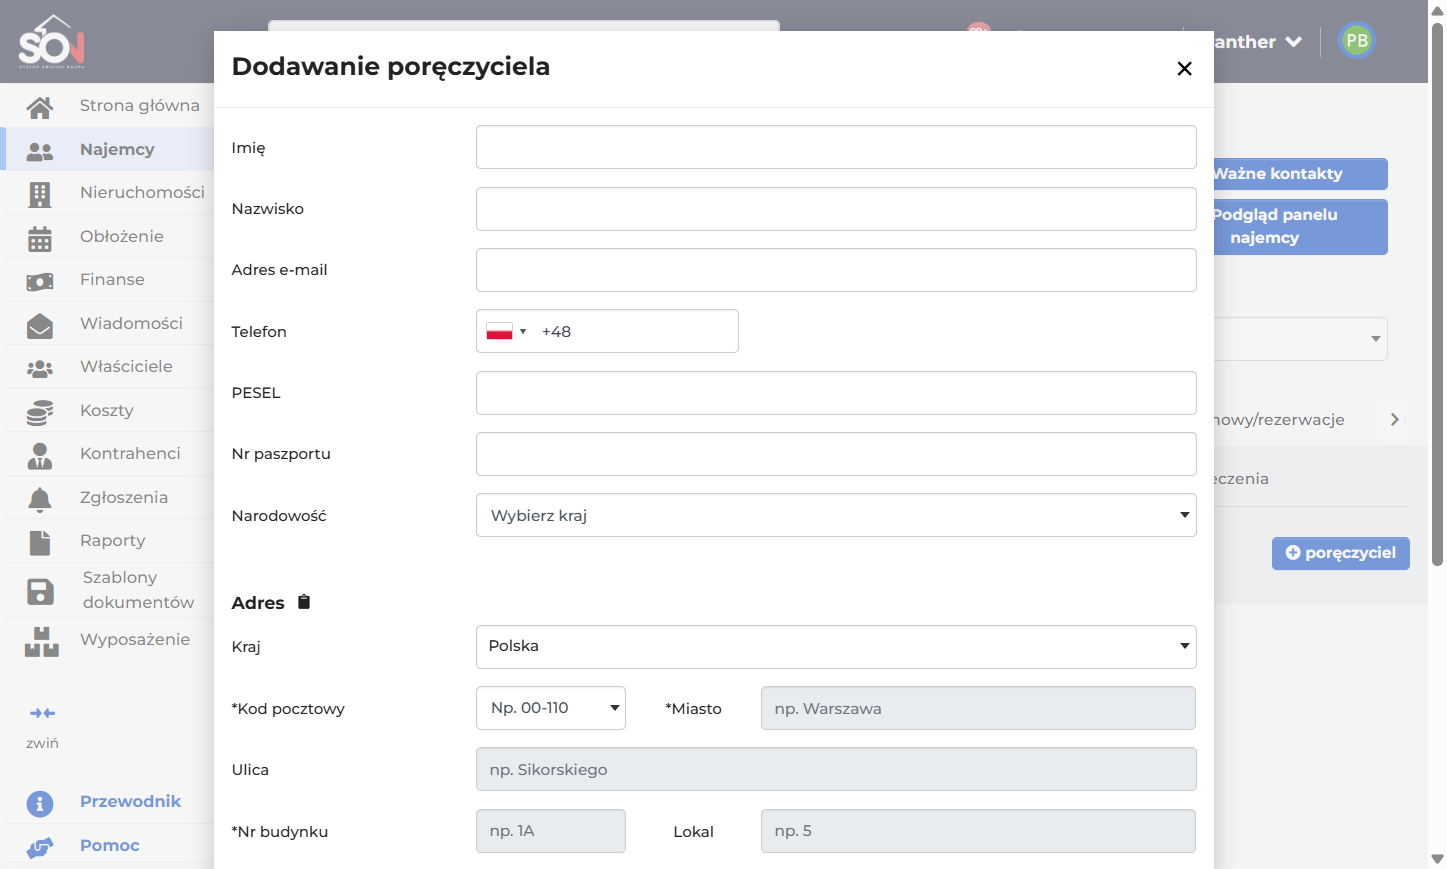
Task: Open Nieruchomości building icon
Action: (x=40, y=194)
